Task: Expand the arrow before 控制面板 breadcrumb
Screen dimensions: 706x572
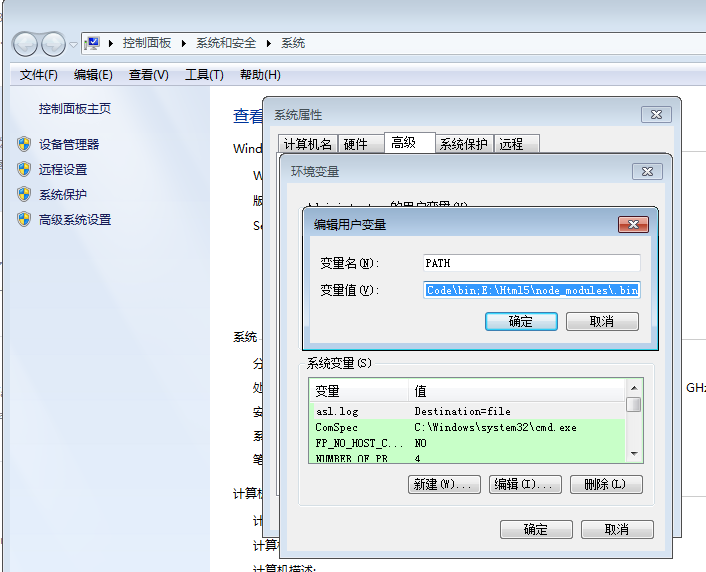Action: [111, 43]
